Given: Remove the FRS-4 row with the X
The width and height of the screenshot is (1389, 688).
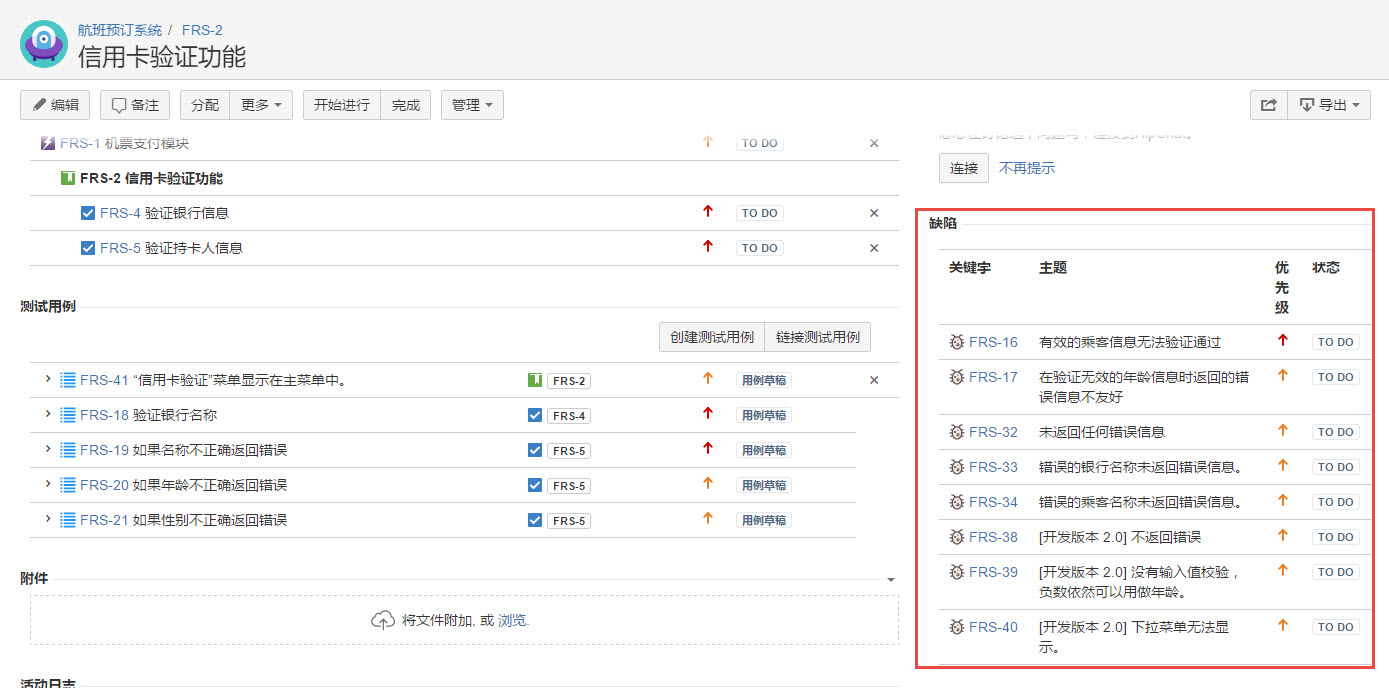Looking at the screenshot, I should pyautogui.click(x=874, y=213).
